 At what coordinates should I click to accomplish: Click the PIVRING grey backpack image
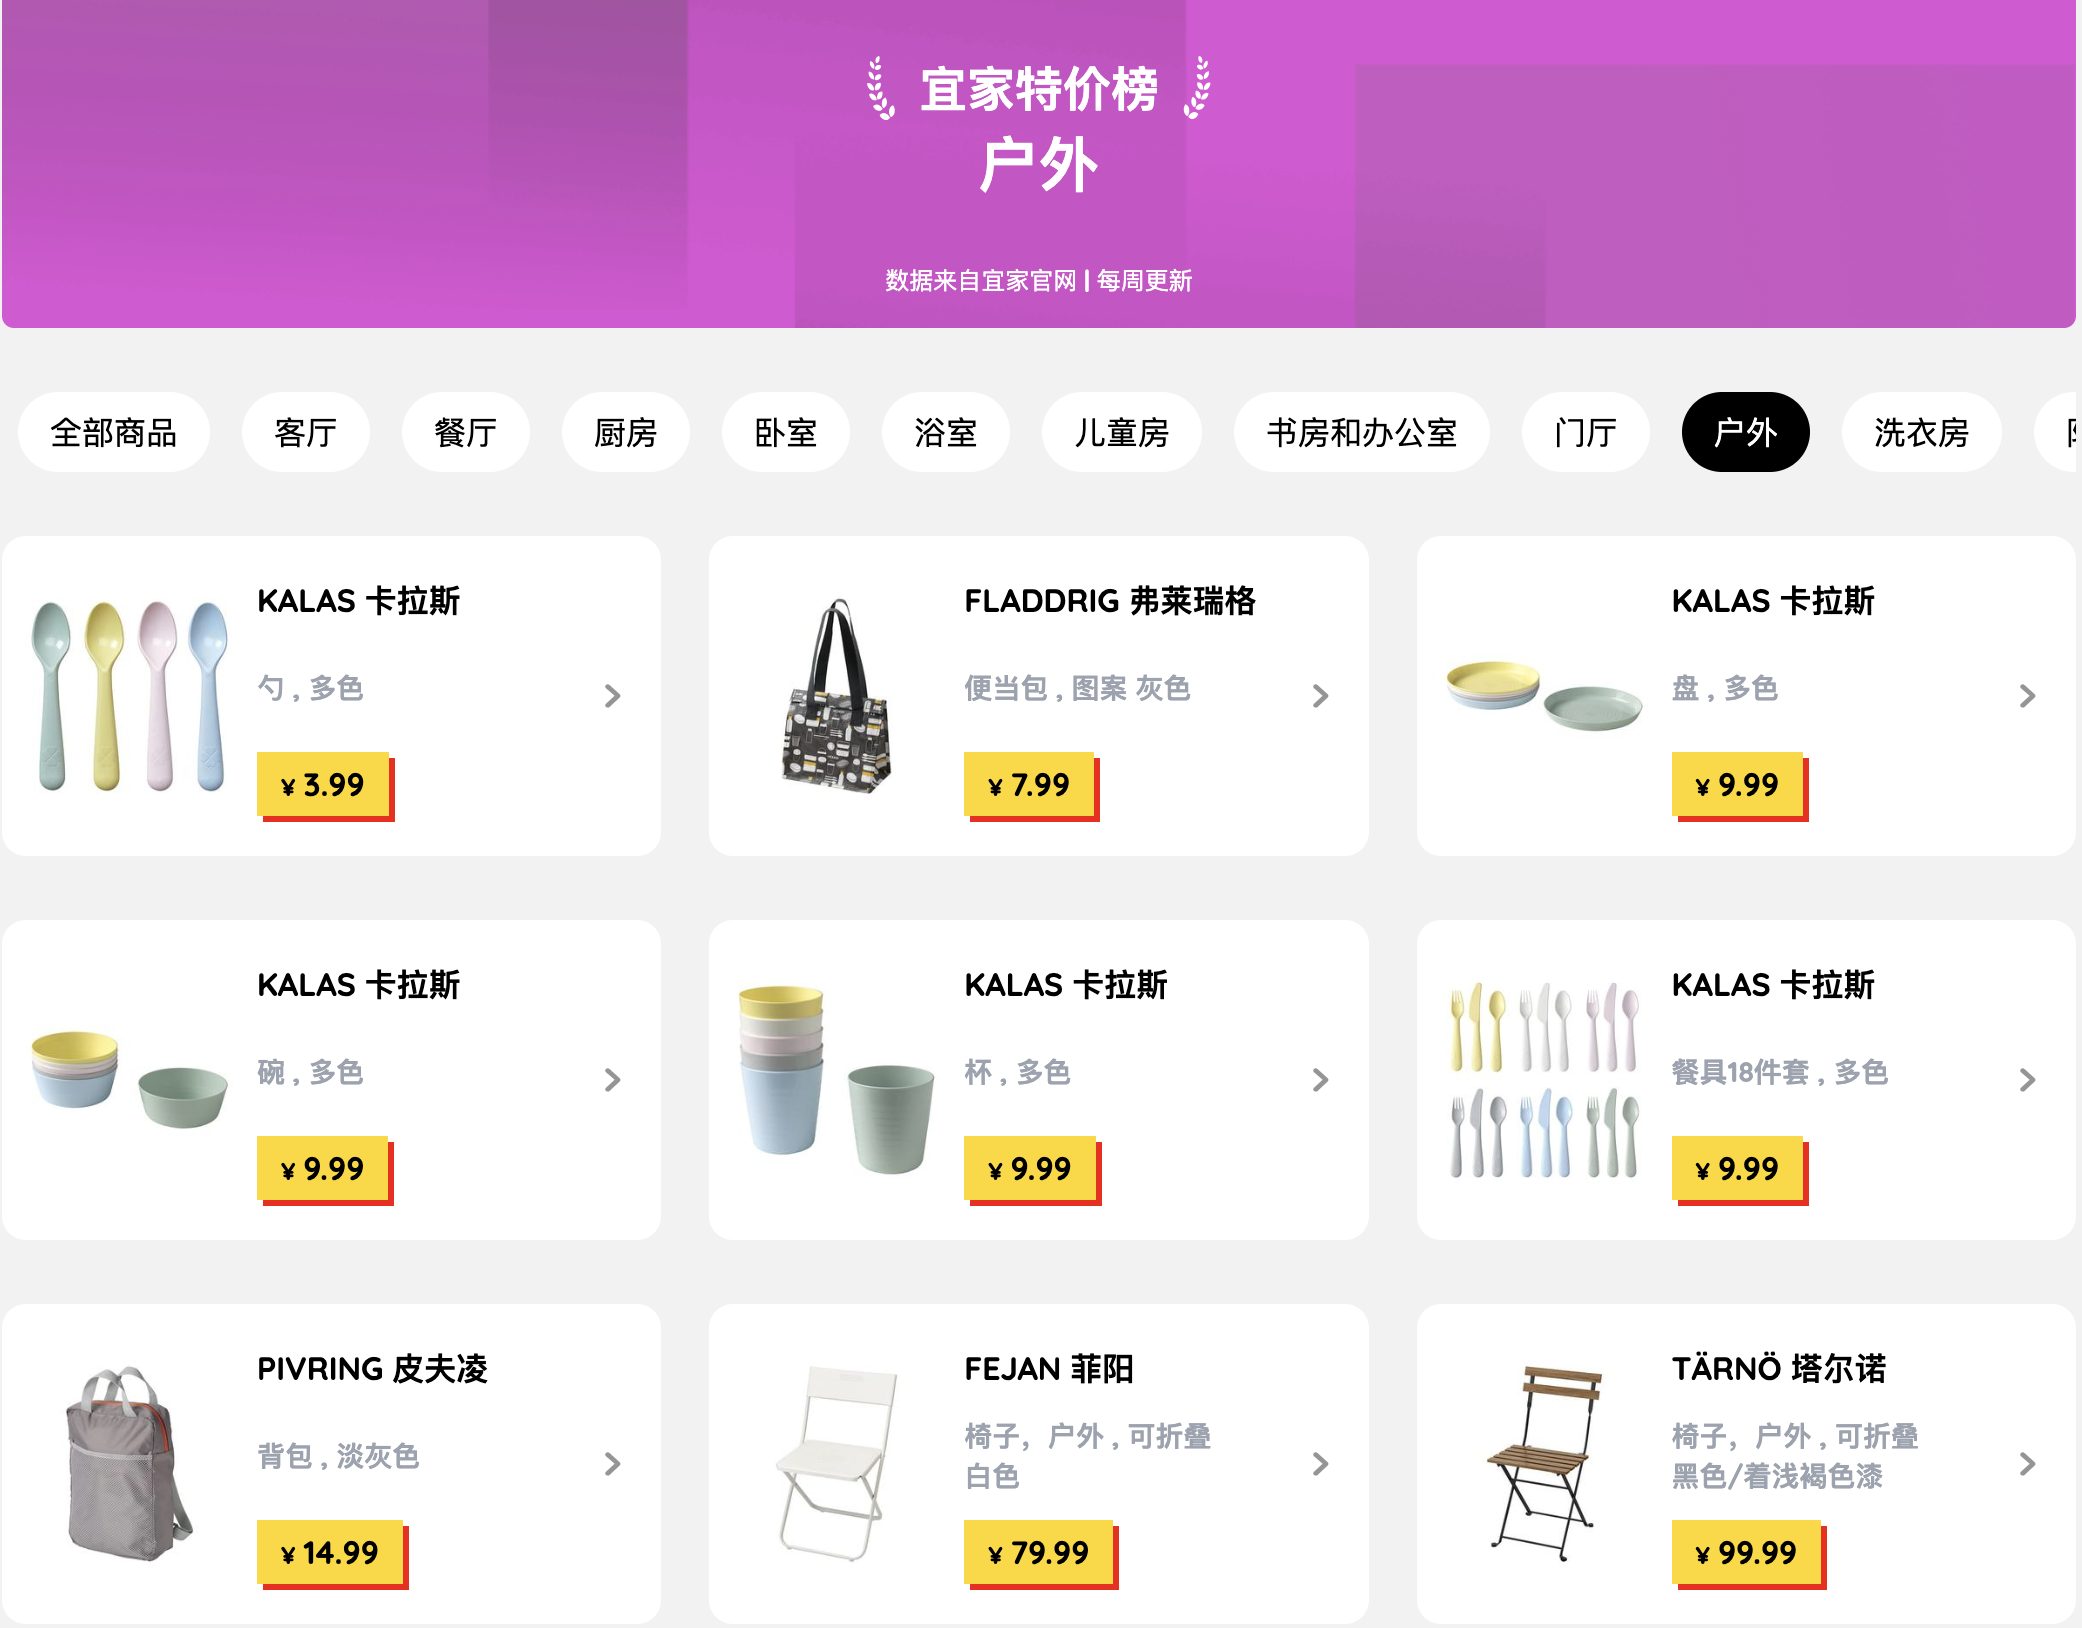click(x=128, y=1464)
